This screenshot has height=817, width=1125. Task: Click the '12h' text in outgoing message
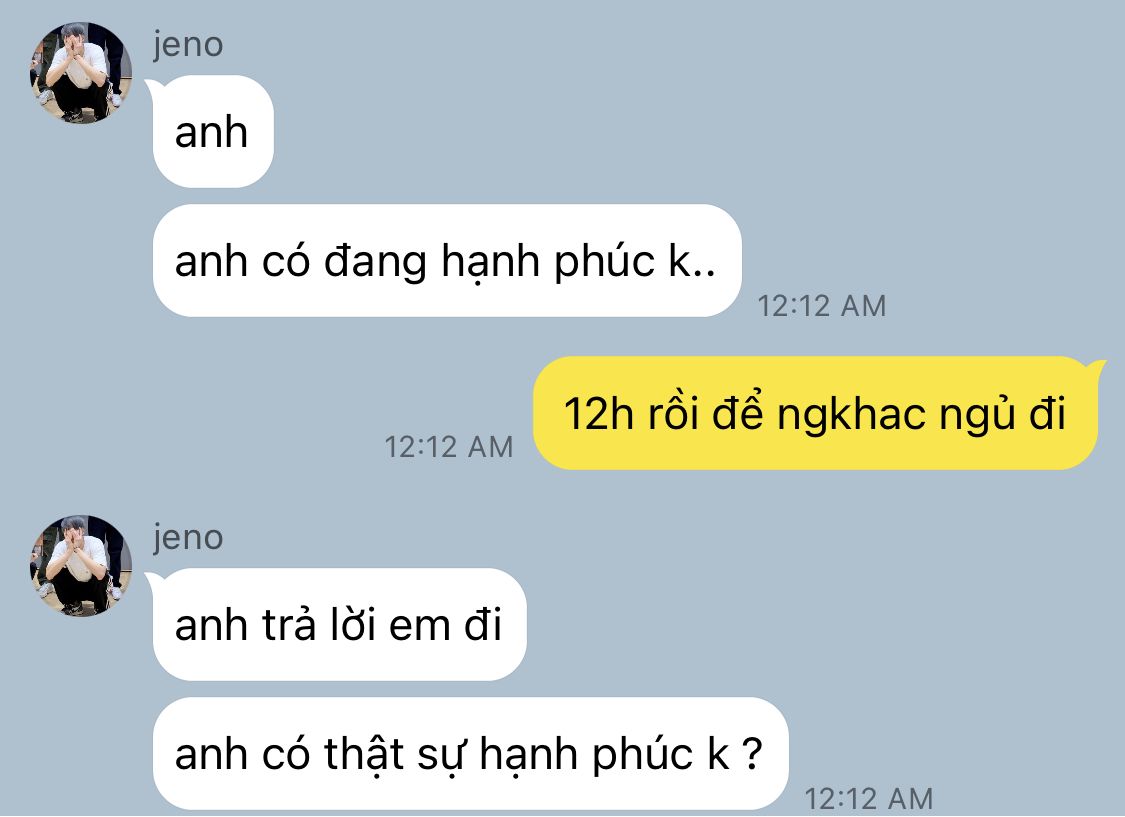tap(599, 414)
